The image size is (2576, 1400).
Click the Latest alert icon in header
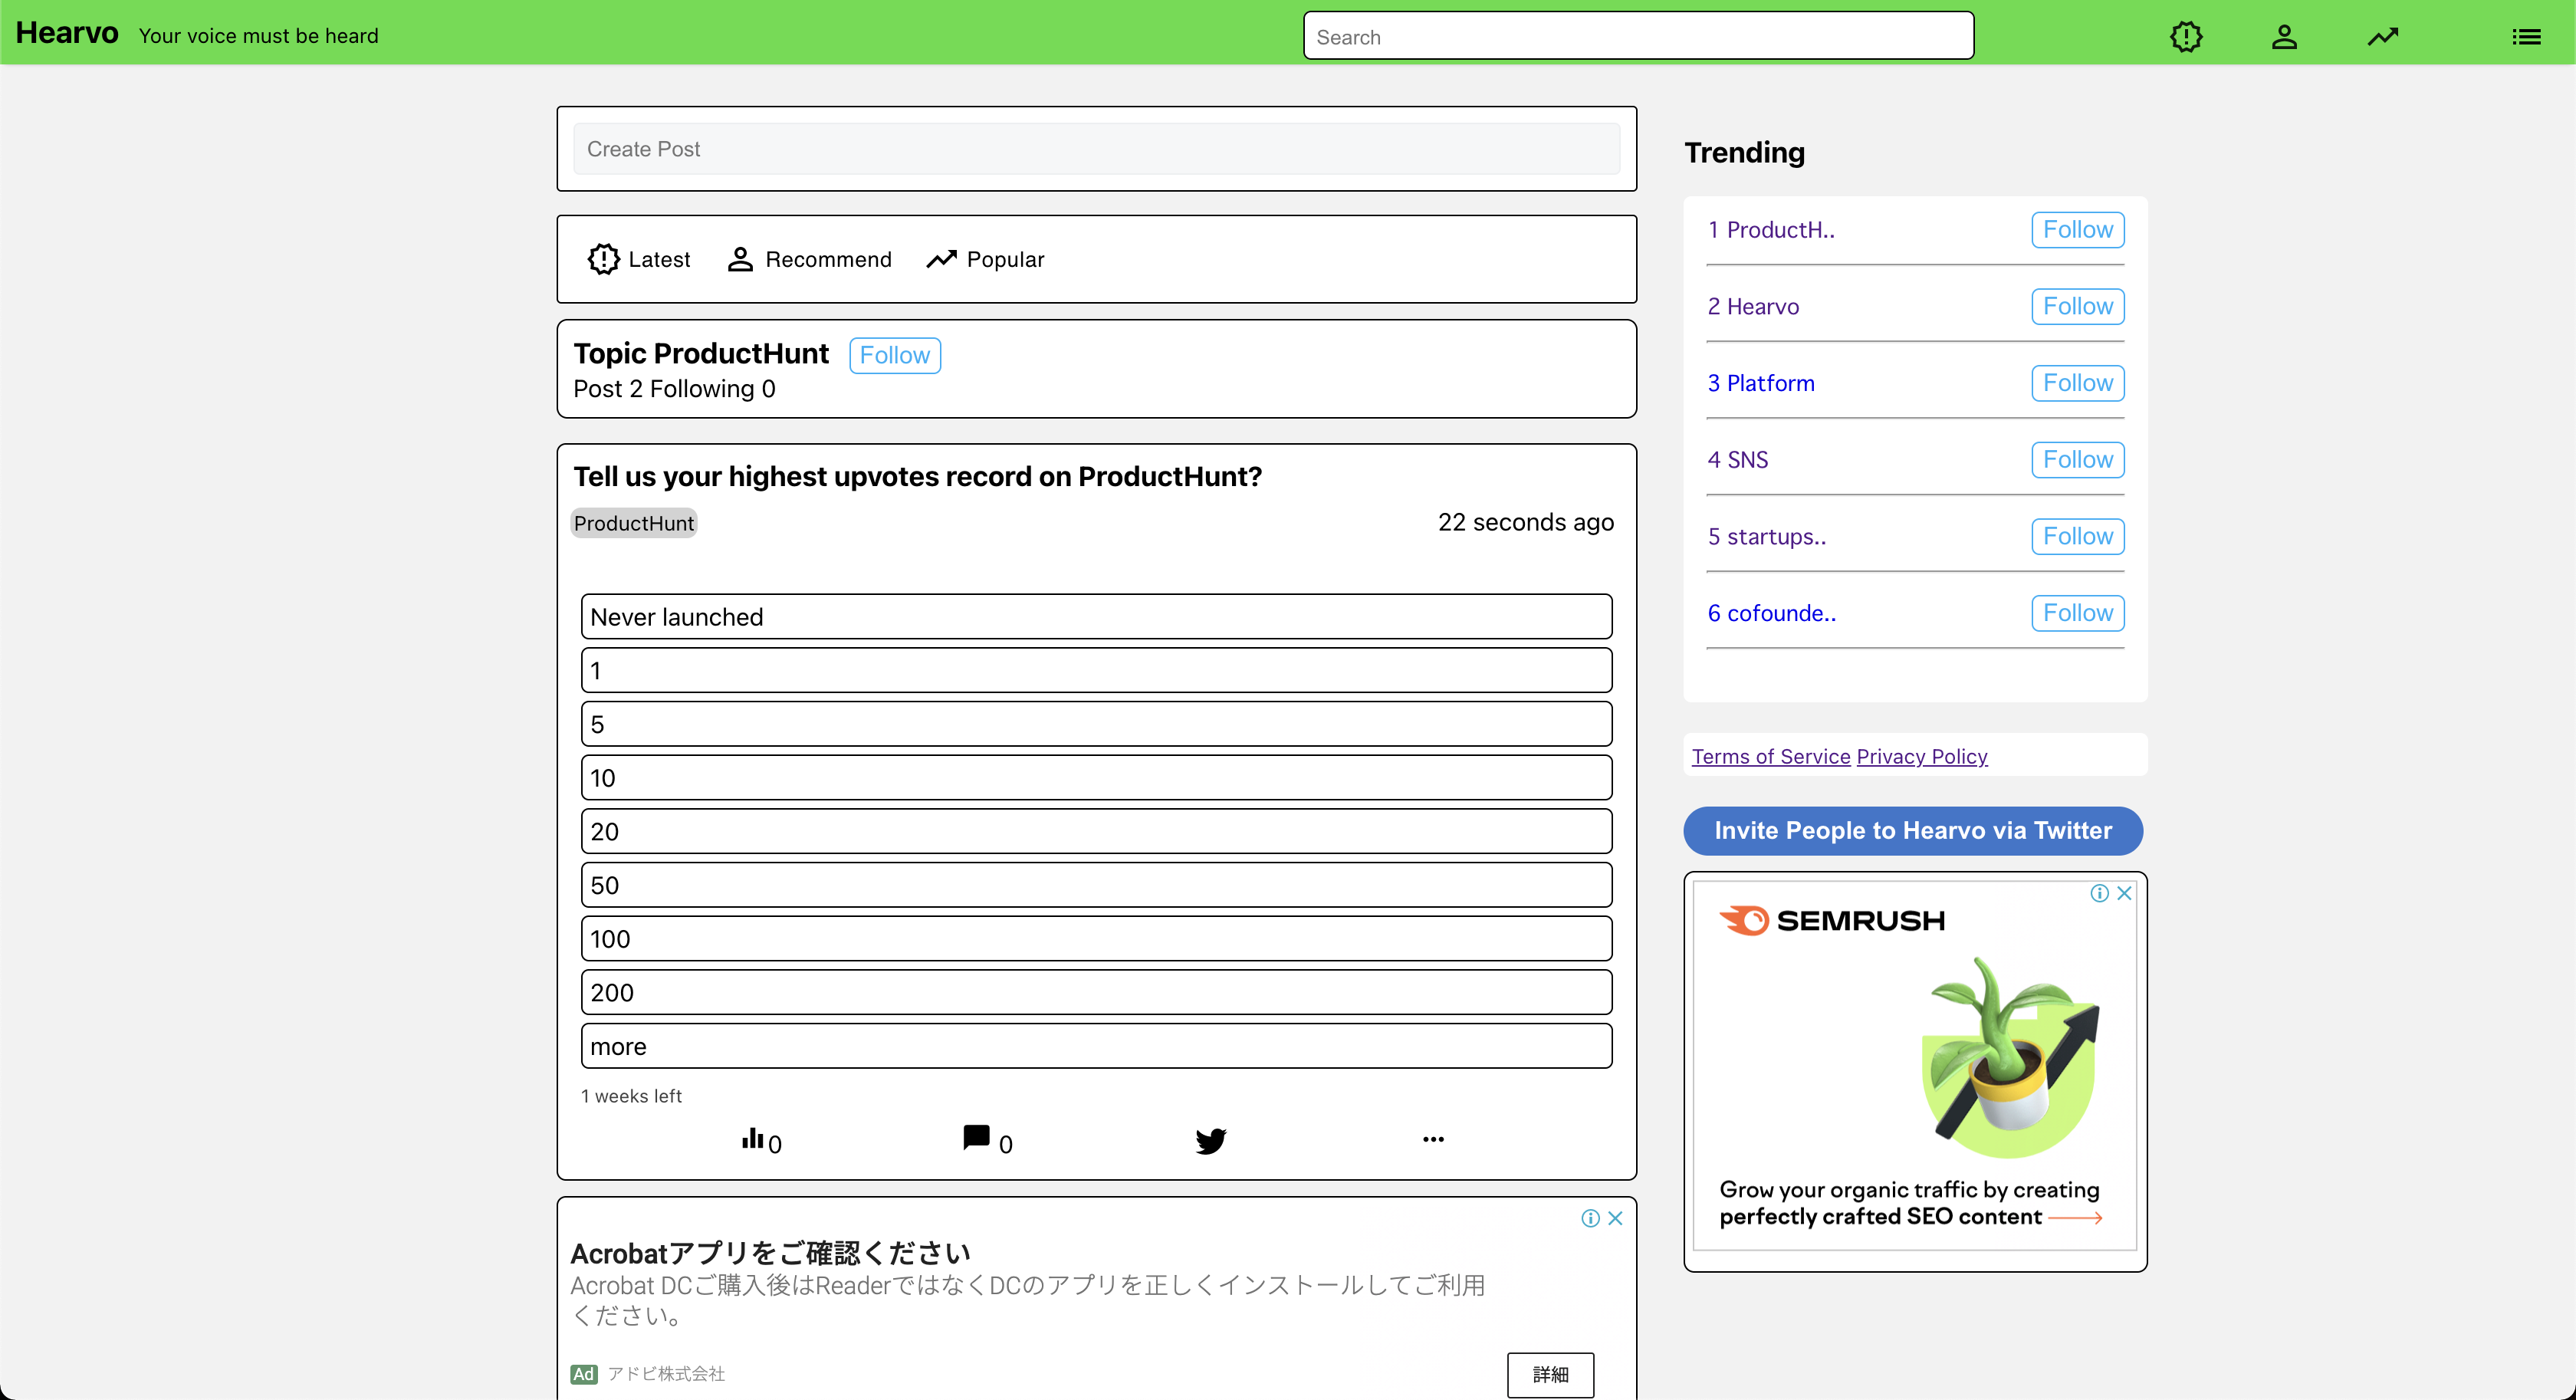[2186, 37]
